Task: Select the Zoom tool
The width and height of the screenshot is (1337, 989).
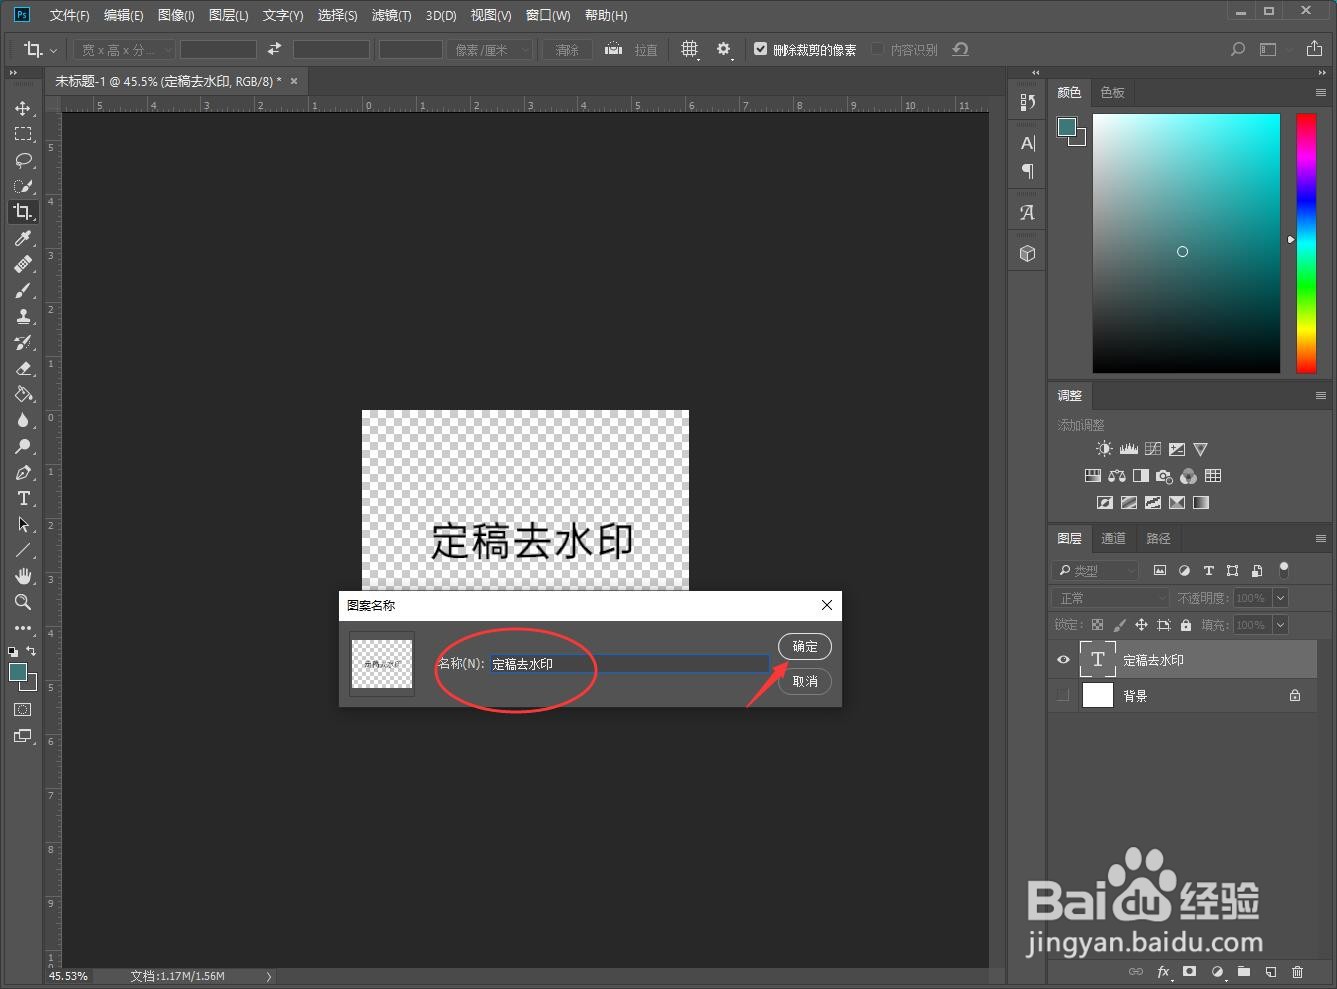Action: click(x=23, y=602)
